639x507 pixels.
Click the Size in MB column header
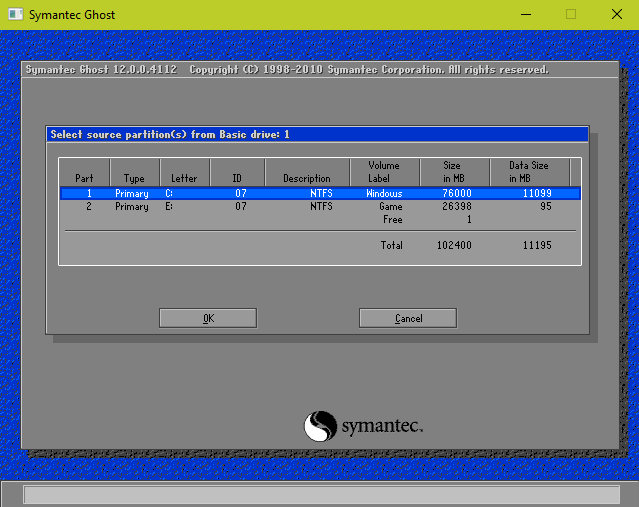[454, 172]
